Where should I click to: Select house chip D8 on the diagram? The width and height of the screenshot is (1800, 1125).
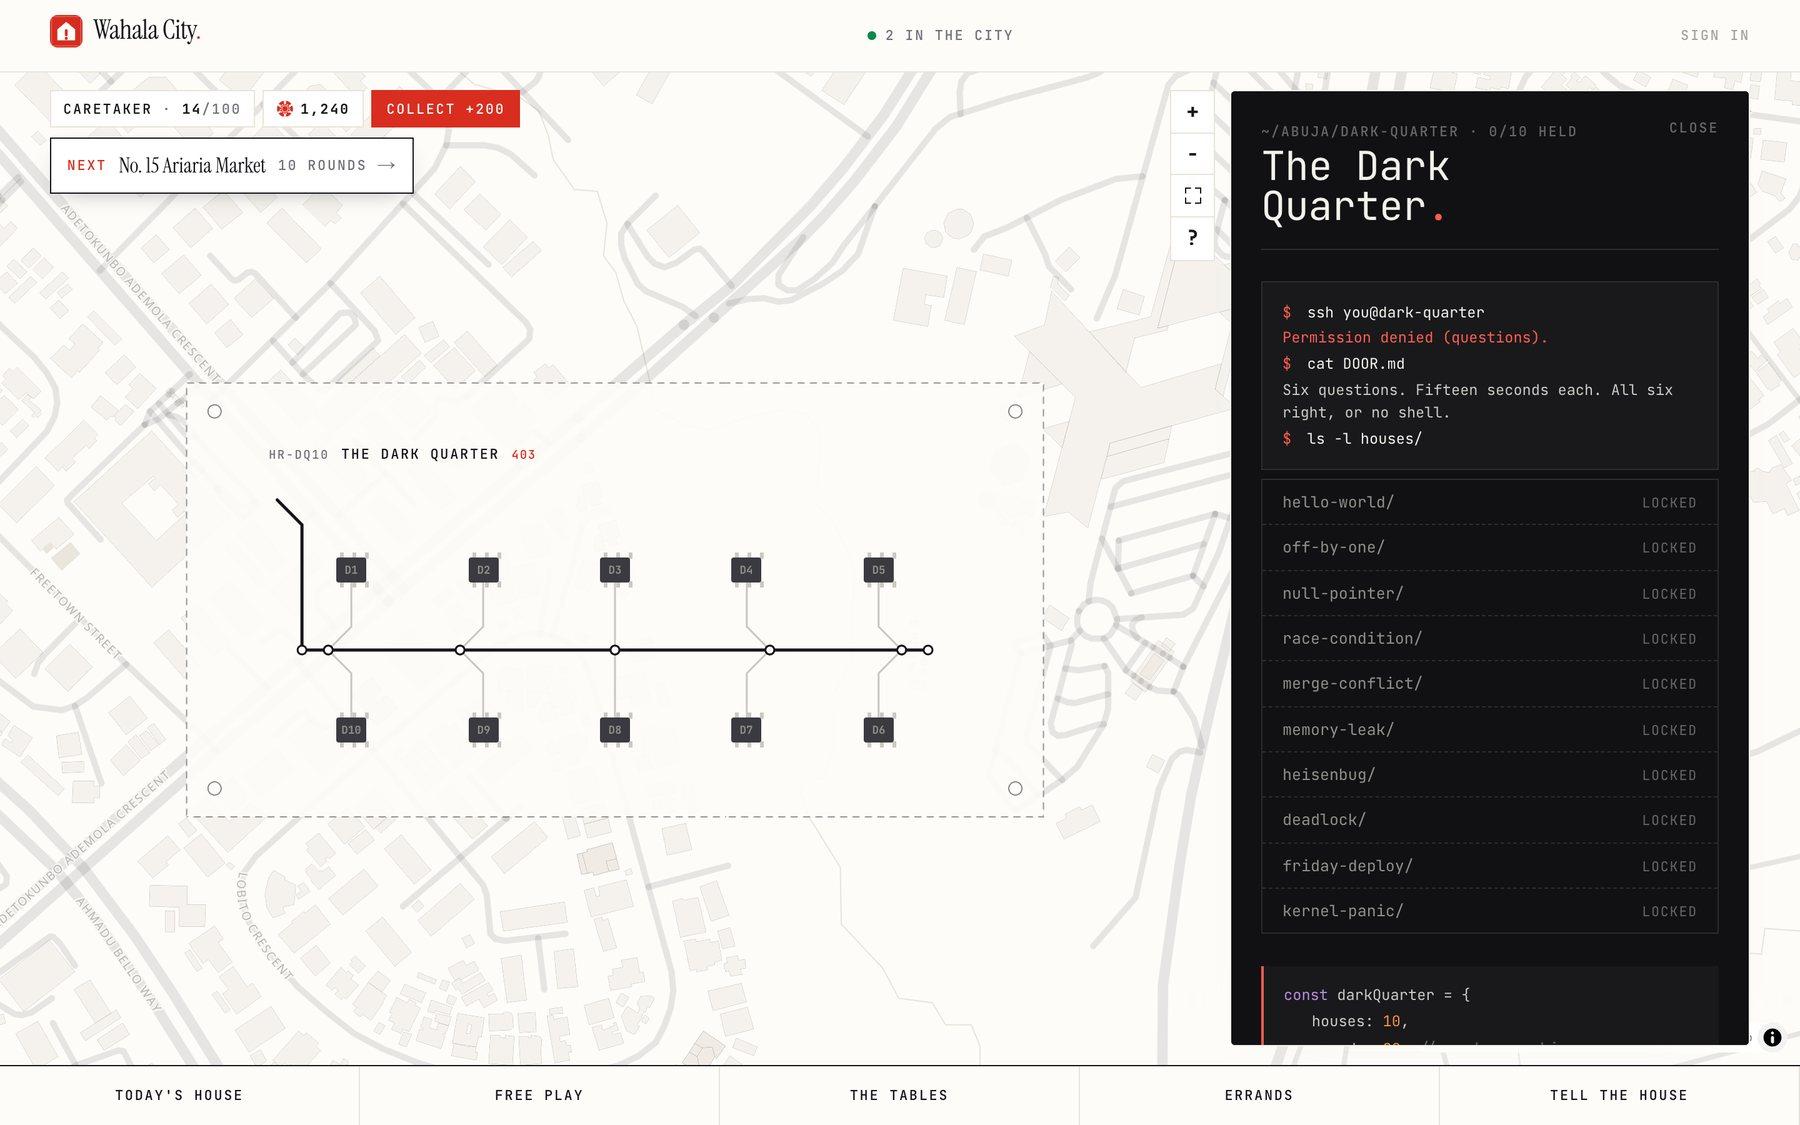click(615, 730)
